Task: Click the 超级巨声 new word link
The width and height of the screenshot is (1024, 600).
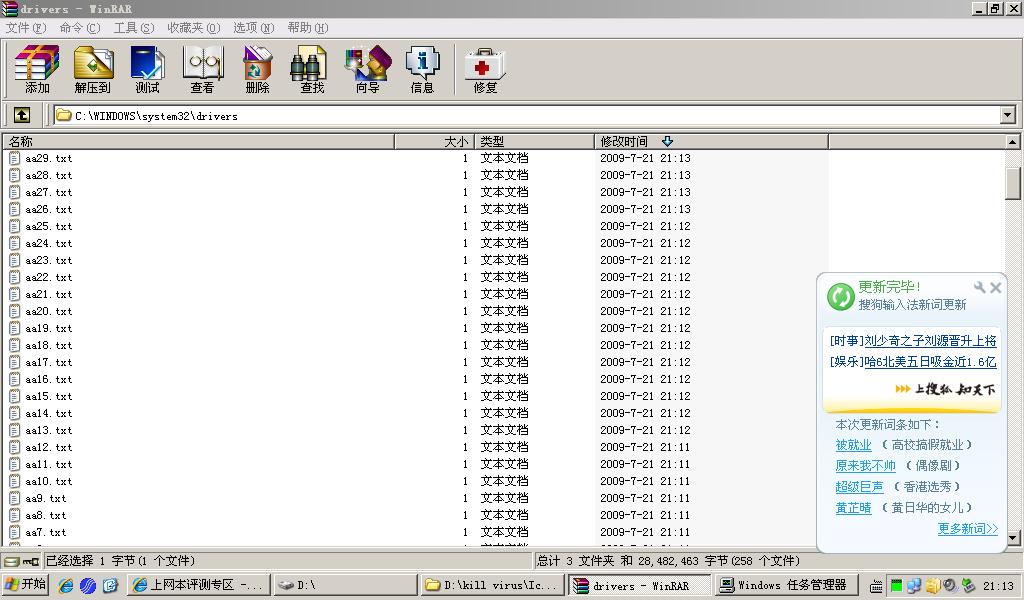Action: tap(859, 486)
